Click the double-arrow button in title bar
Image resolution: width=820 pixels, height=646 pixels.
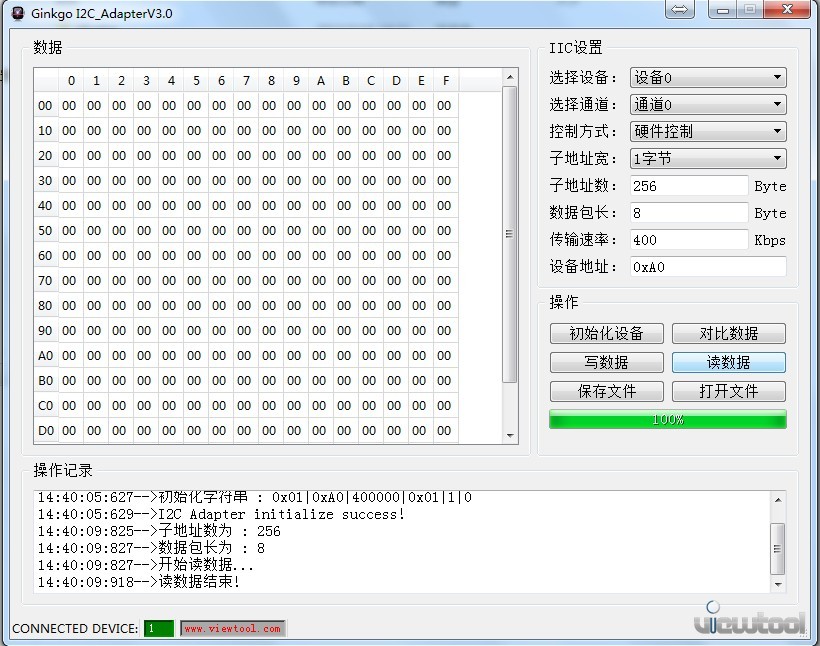(679, 9)
